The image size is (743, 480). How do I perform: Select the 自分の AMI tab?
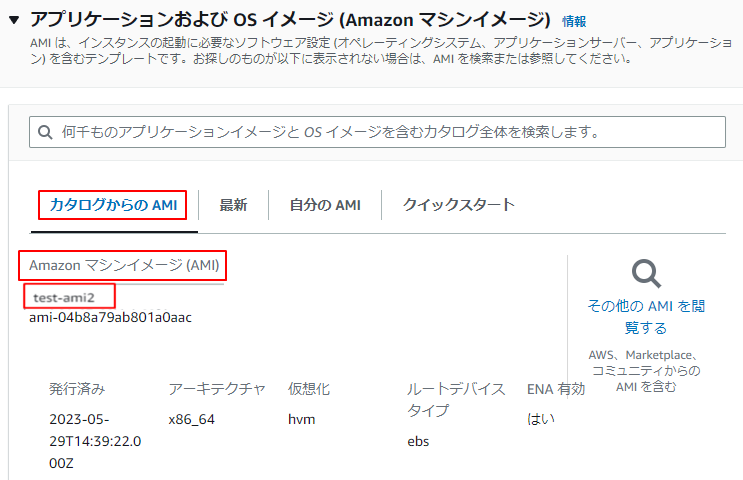[324, 205]
